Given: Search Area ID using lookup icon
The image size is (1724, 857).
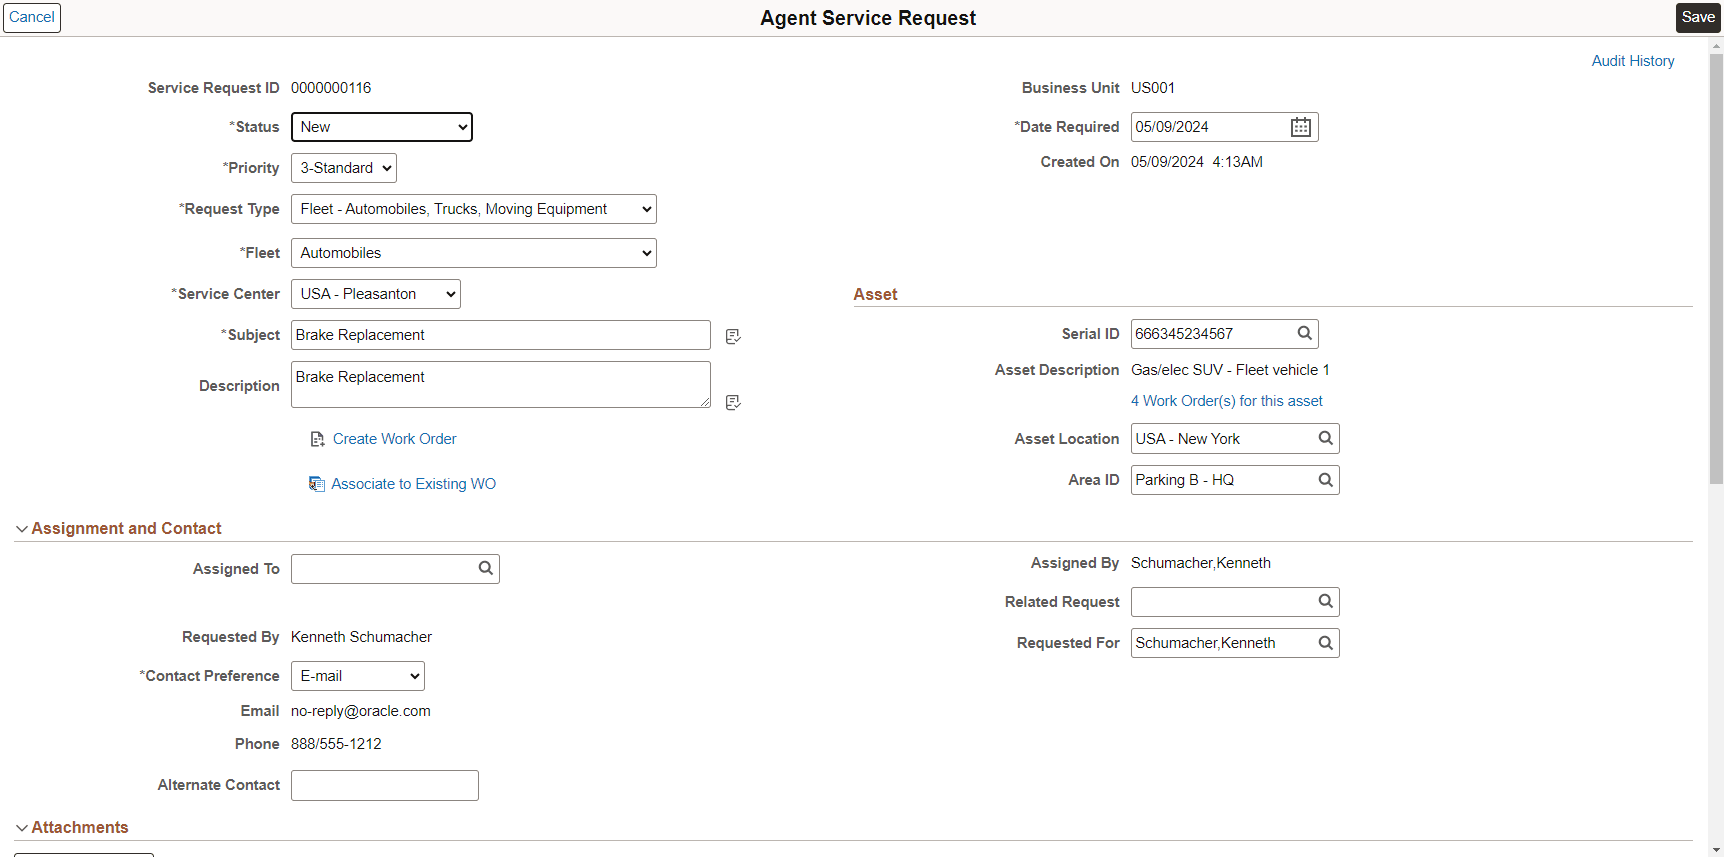Looking at the screenshot, I should pos(1325,480).
